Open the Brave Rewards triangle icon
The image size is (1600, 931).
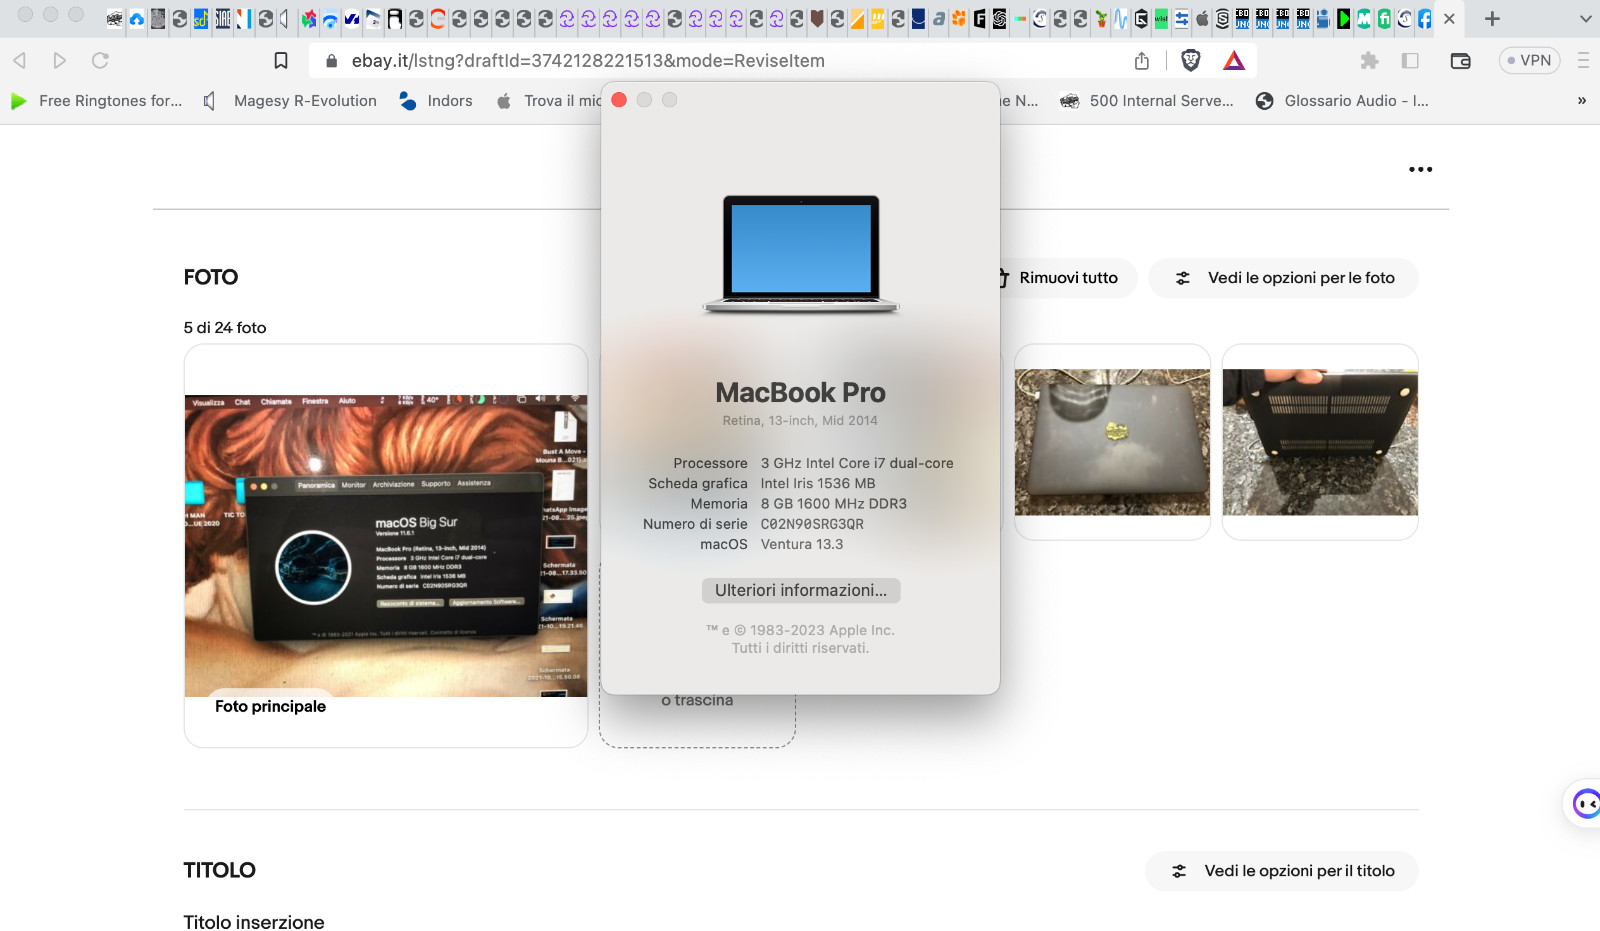(x=1234, y=61)
